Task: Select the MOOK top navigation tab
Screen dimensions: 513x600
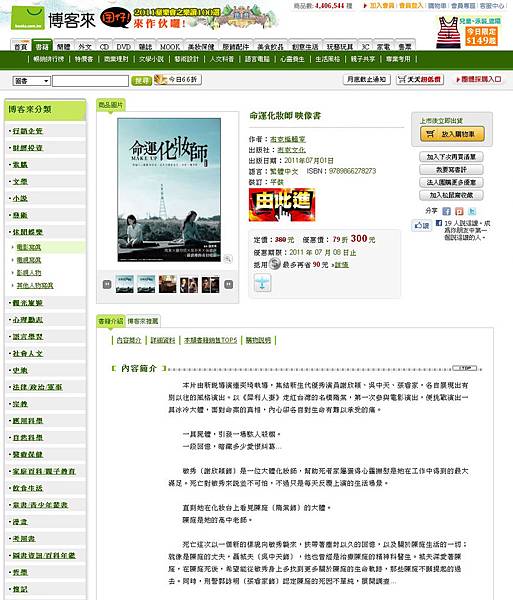Action: [169, 47]
